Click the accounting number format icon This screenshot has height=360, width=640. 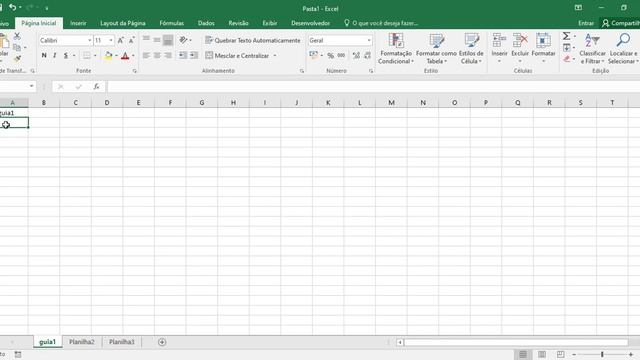[313, 56]
